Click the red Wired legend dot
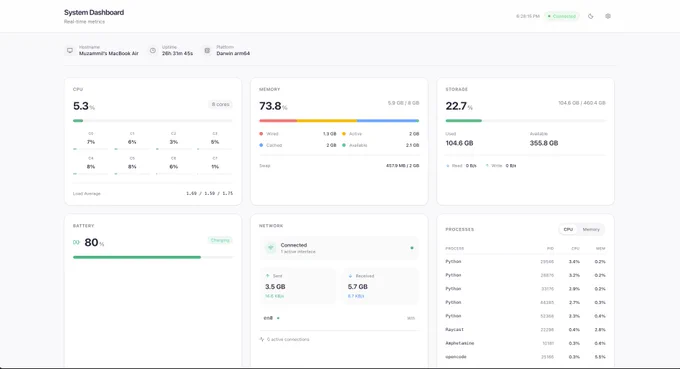 pyautogui.click(x=261, y=134)
